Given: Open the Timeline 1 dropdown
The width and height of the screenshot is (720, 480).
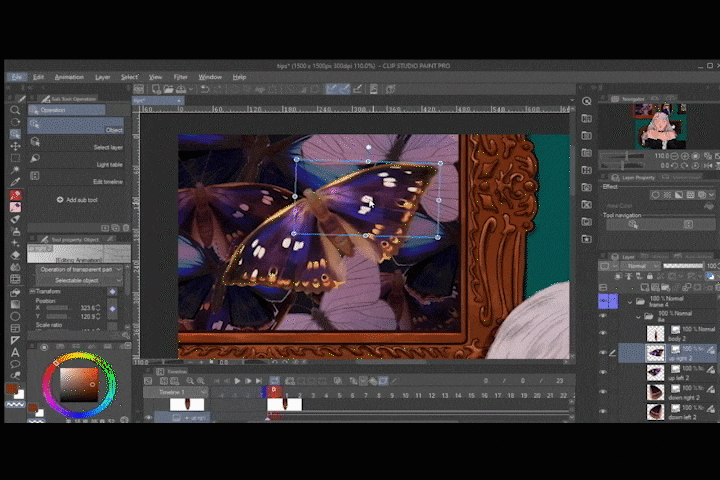Looking at the screenshot, I should [x=175, y=392].
